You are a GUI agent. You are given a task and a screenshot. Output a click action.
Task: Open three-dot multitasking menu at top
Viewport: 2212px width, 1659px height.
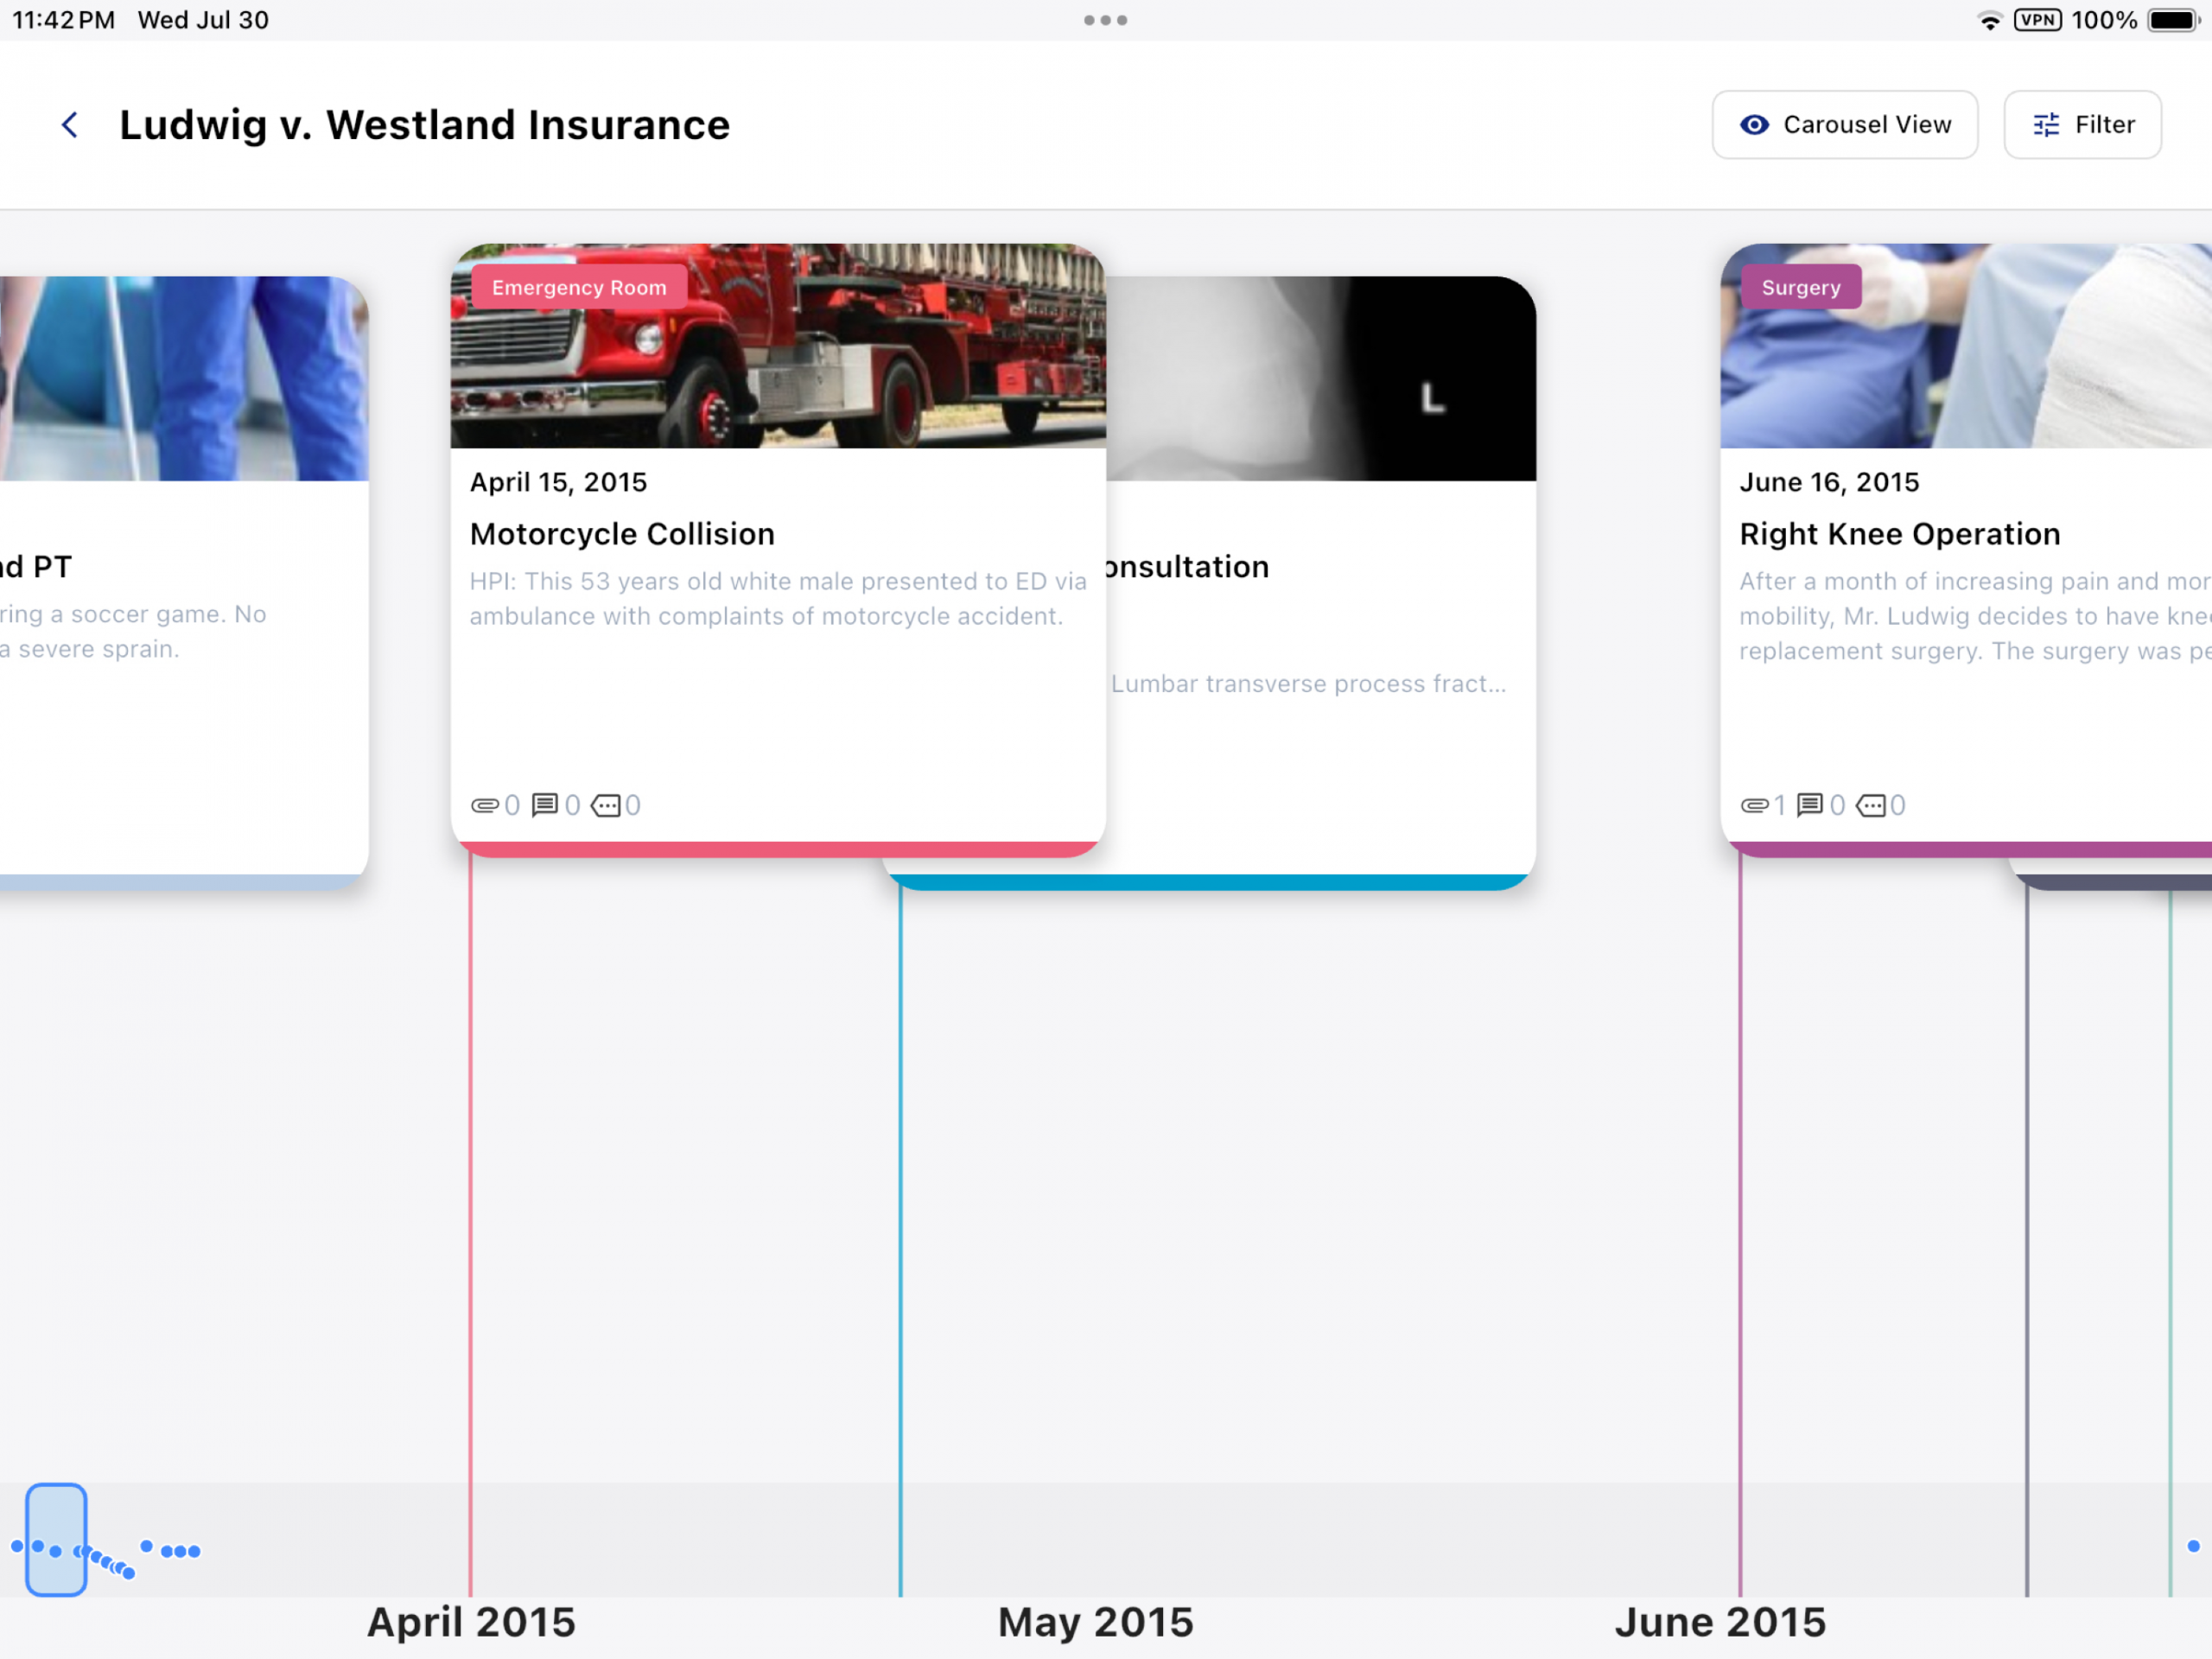coord(1105,20)
